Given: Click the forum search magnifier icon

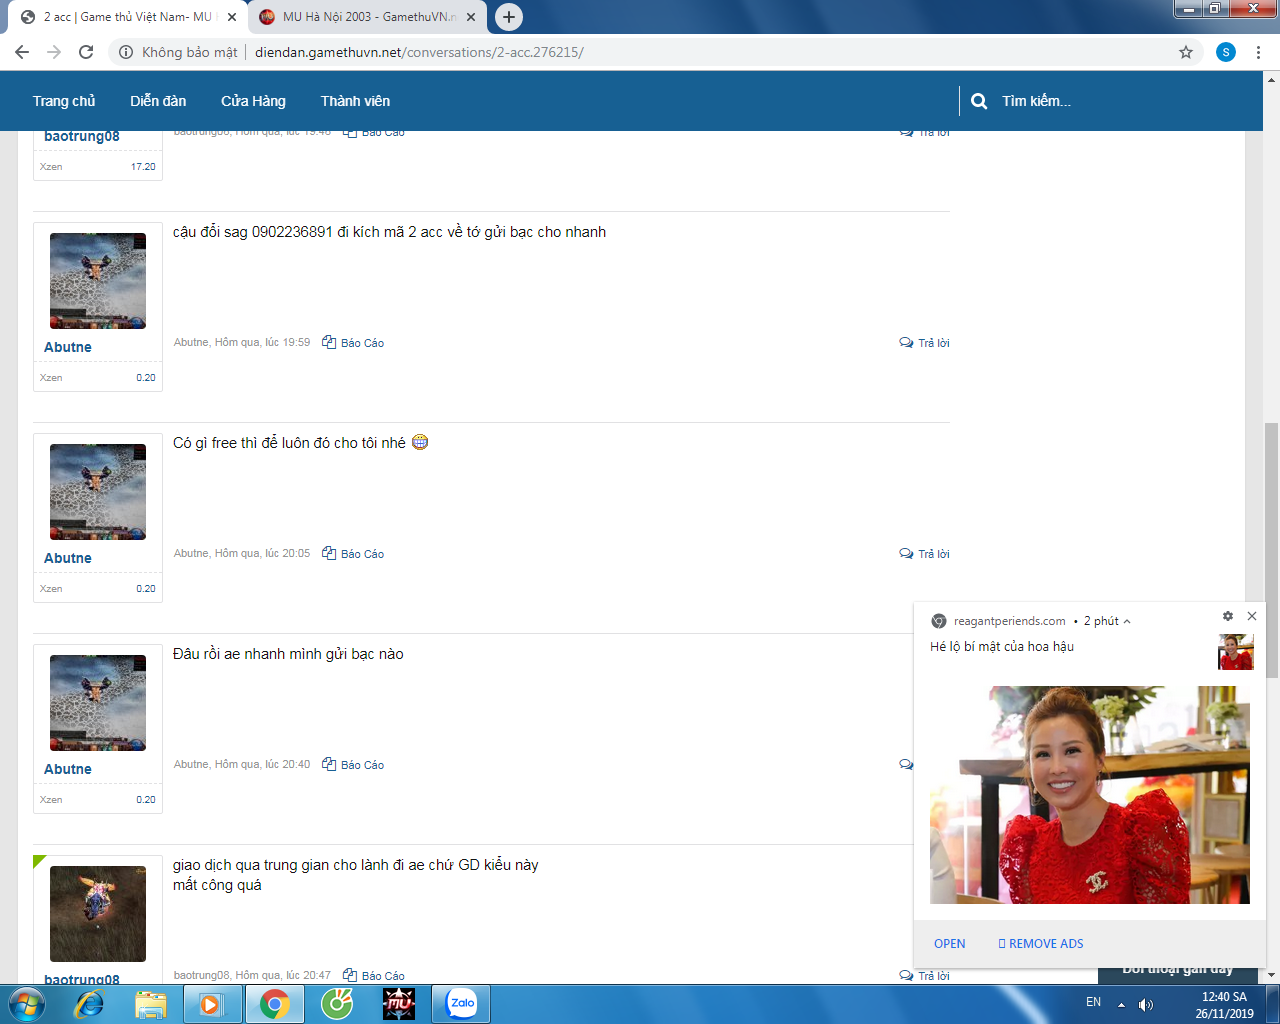Looking at the screenshot, I should [x=979, y=101].
